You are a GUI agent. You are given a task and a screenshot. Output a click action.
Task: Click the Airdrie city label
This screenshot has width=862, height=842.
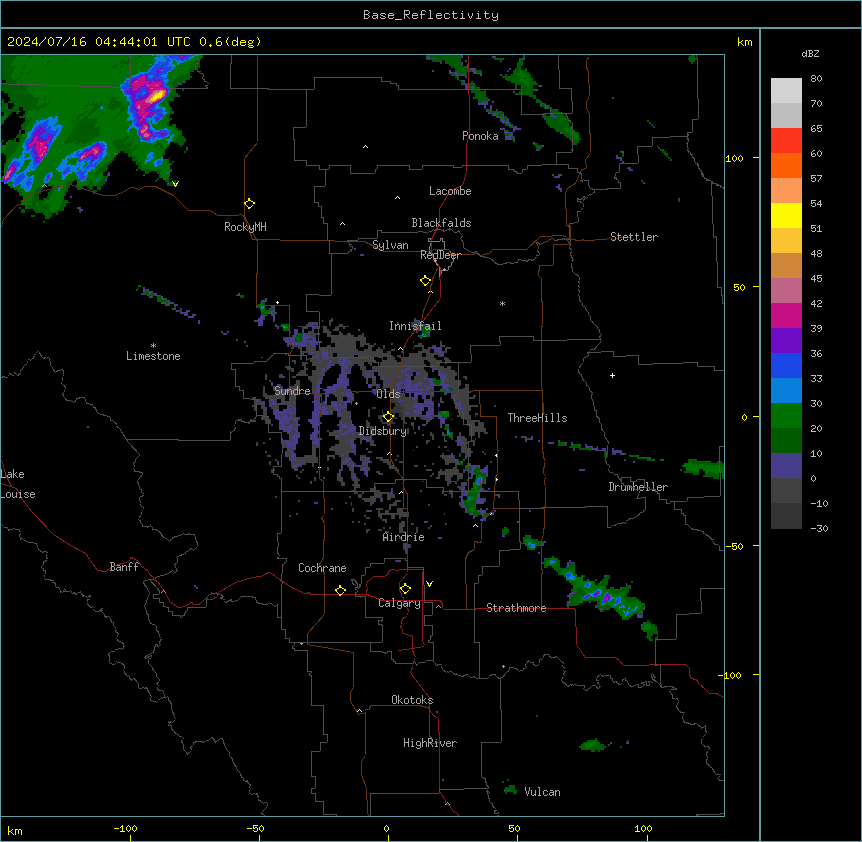click(404, 537)
